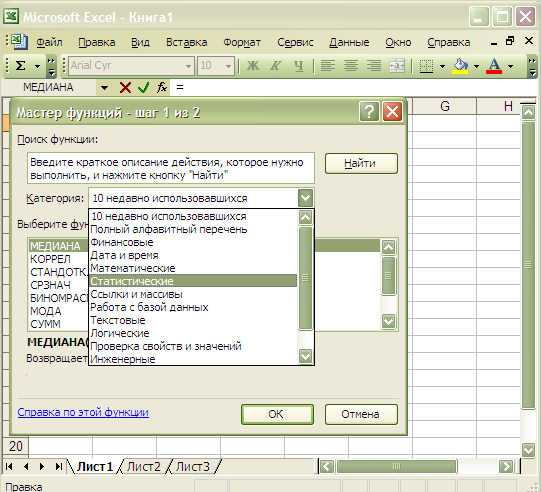This screenshot has height=492, width=541.
Task: Click category list scroll up arrow
Action: pos(305,217)
